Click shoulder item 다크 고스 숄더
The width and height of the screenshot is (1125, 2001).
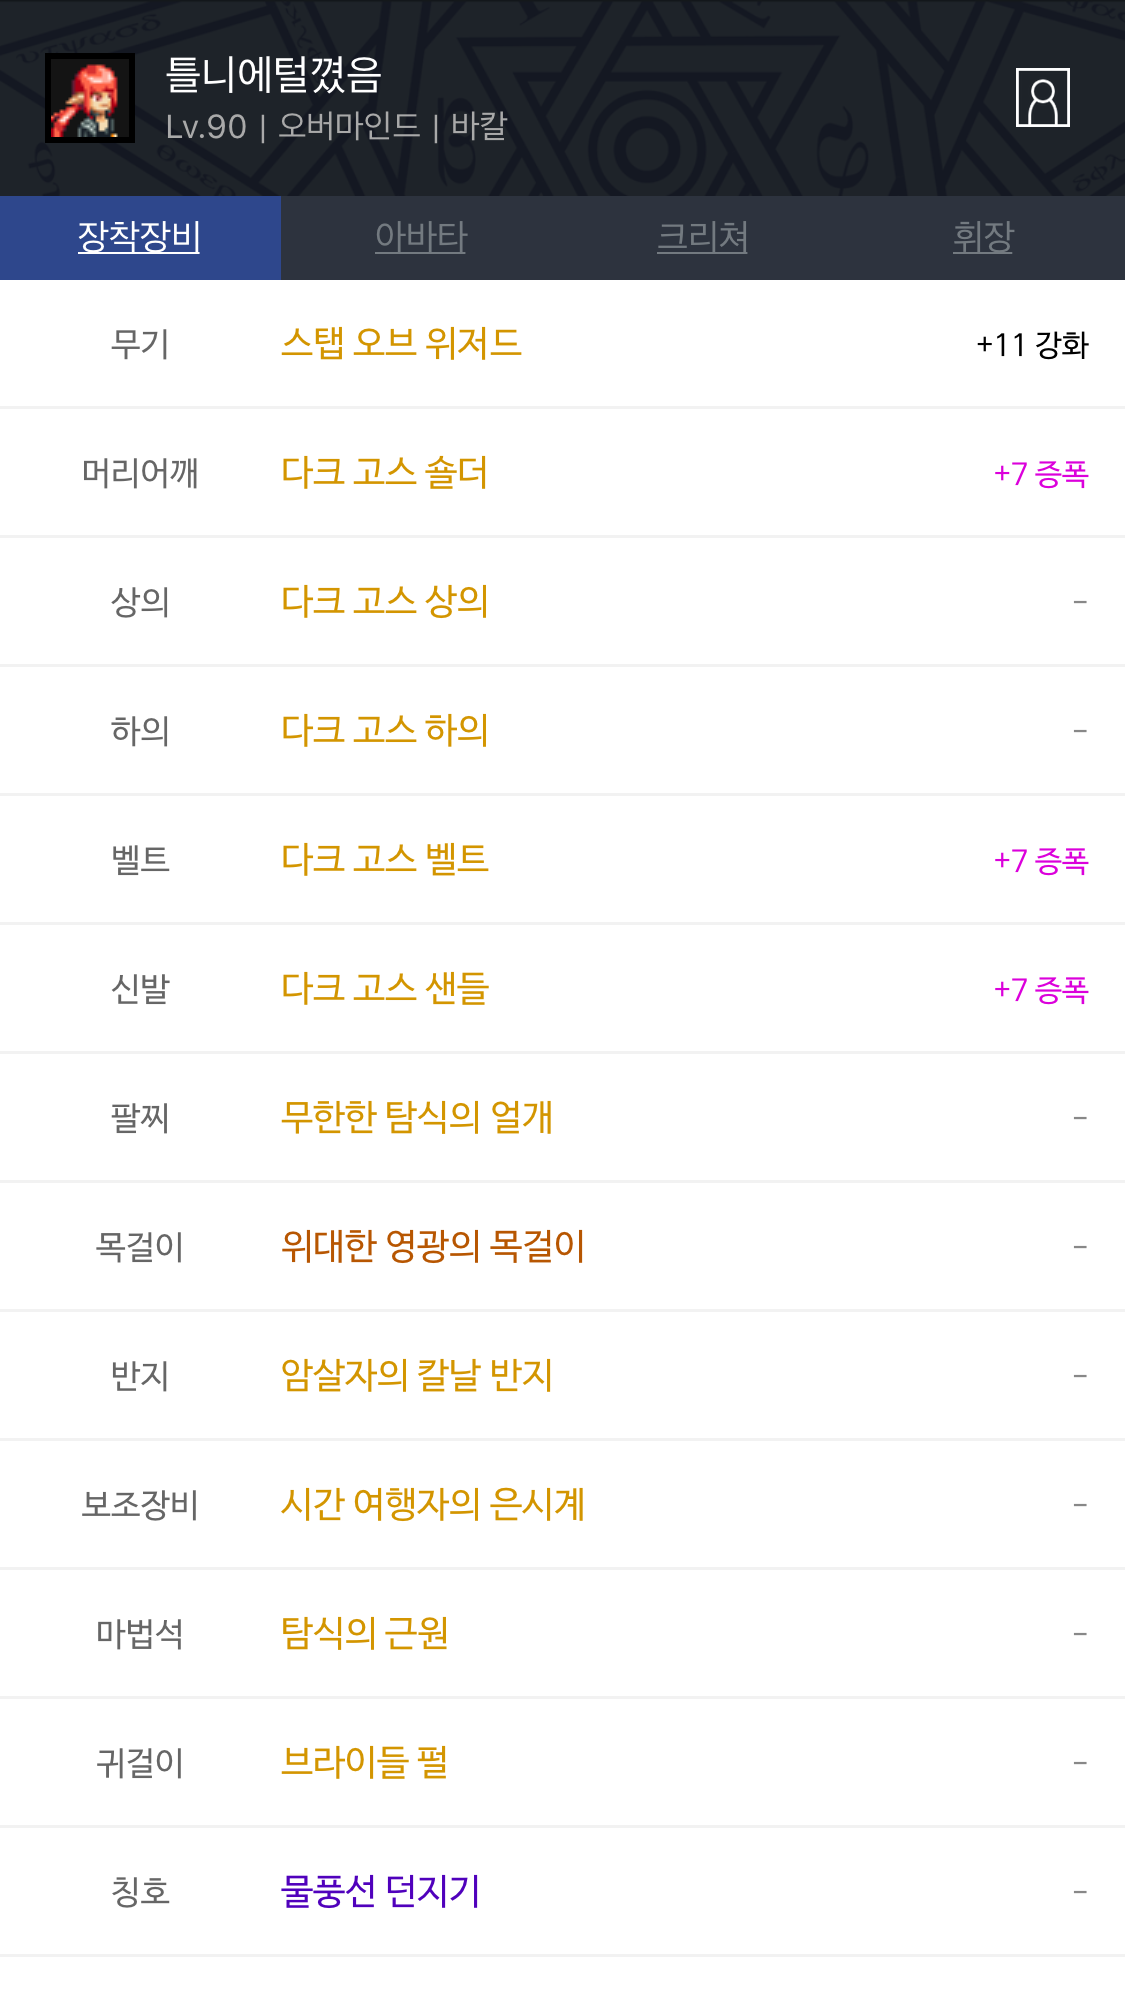[x=385, y=473]
